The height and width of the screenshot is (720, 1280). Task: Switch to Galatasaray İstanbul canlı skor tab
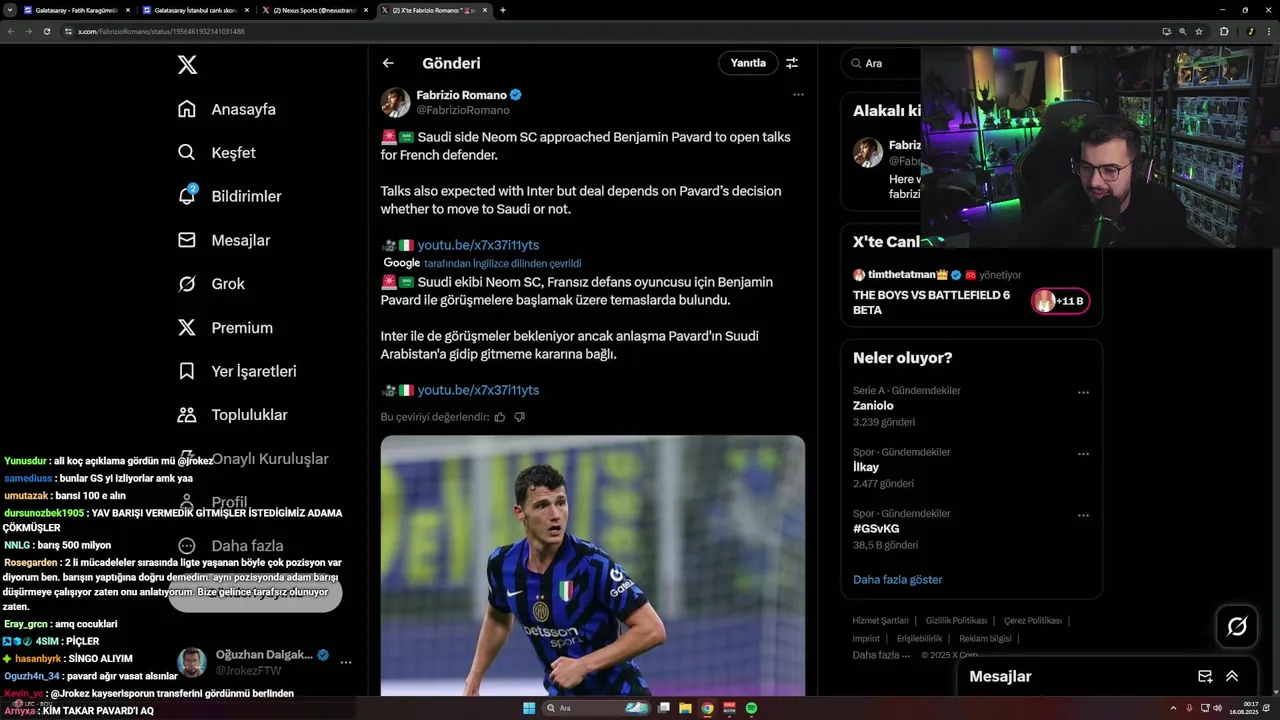[193, 10]
